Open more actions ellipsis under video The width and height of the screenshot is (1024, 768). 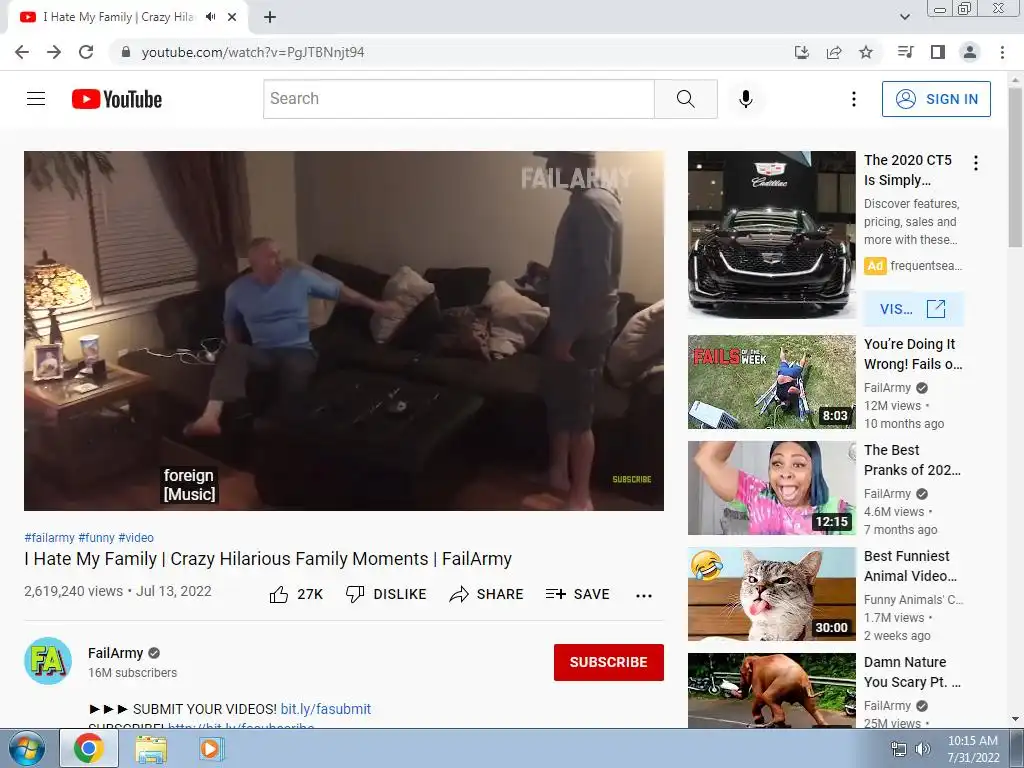pyautogui.click(x=644, y=595)
